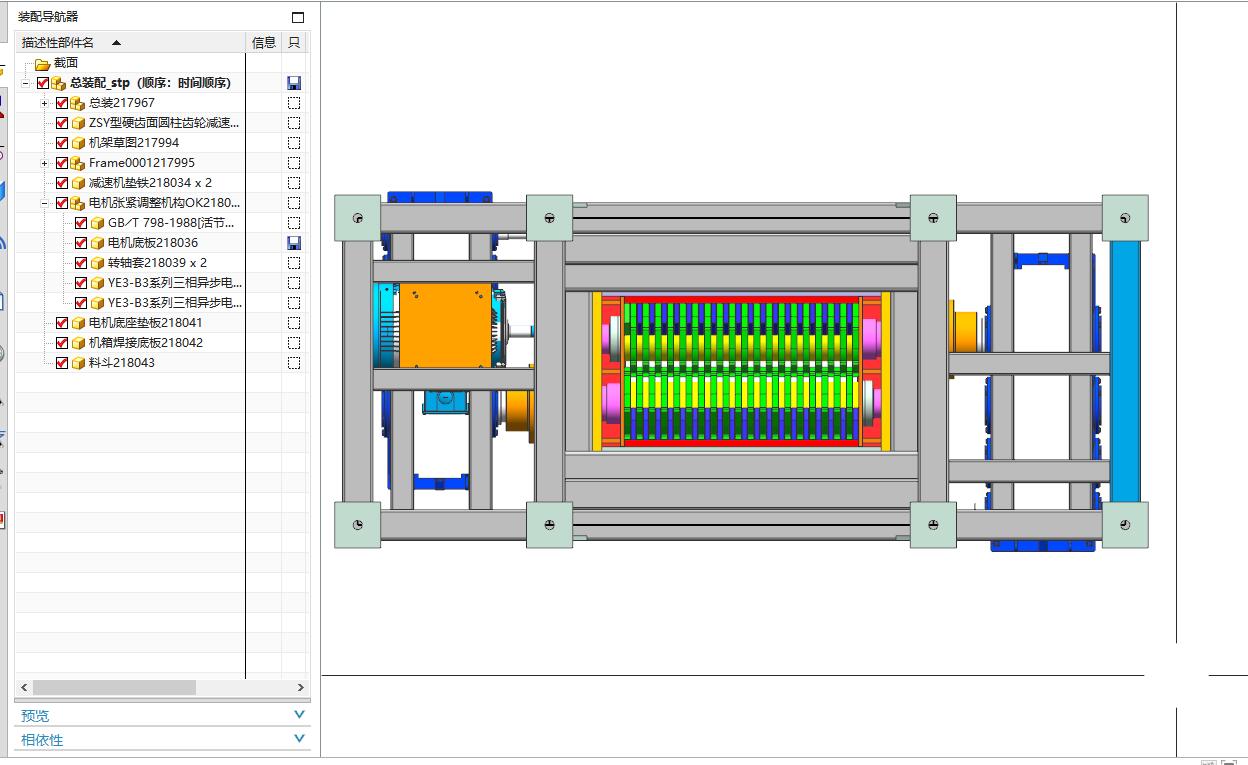This screenshot has height=765, width=1248.
Task: Collapse the 电机张紧调整机构OK2180 node
Action: tap(44, 203)
